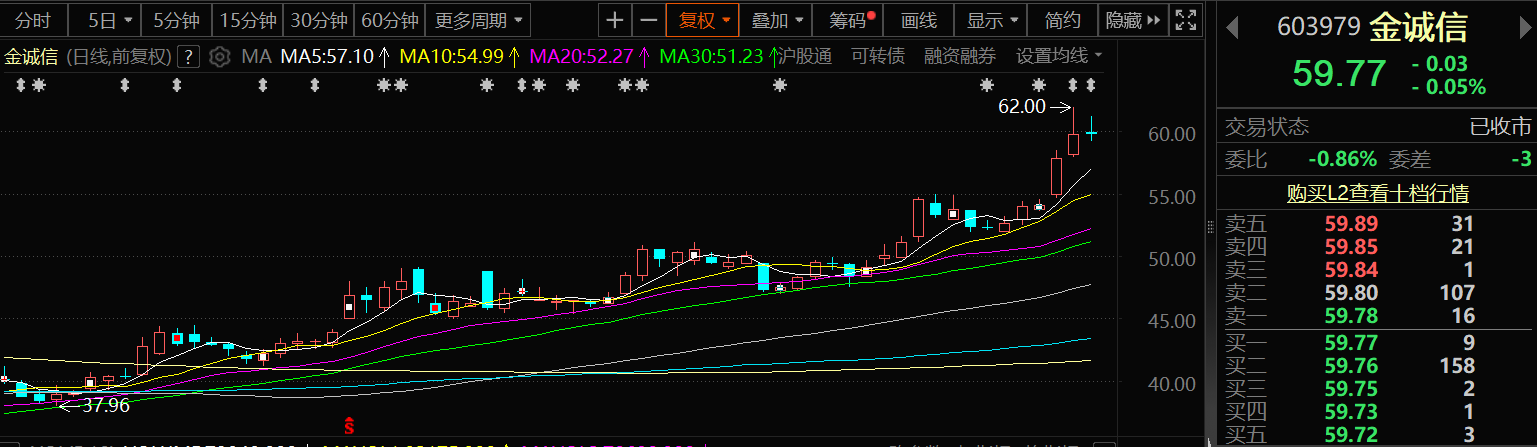Click the 62.00 high price marker
1537x447 pixels.
tap(1021, 106)
